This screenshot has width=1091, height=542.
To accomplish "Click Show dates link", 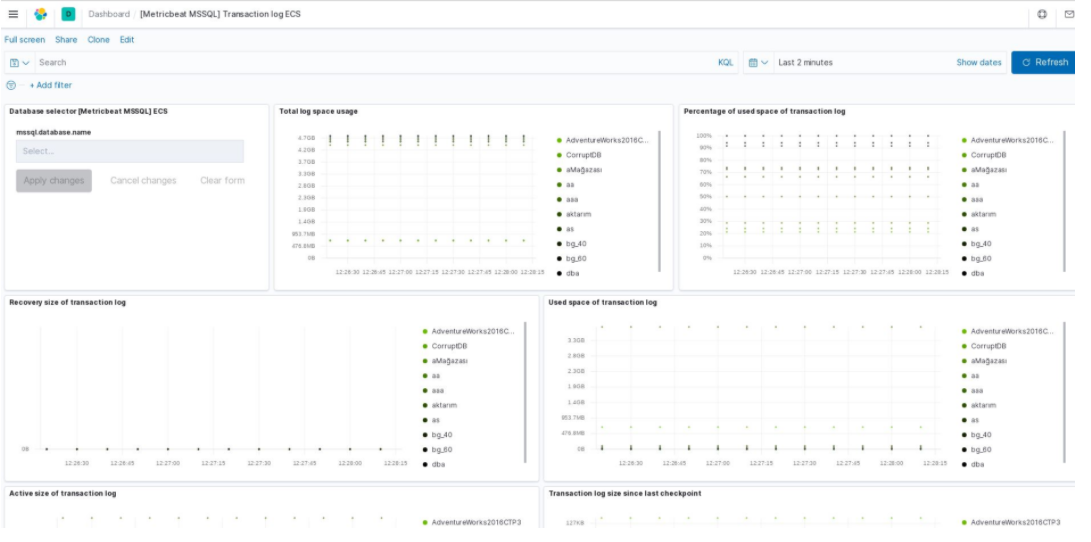I will [979, 63].
